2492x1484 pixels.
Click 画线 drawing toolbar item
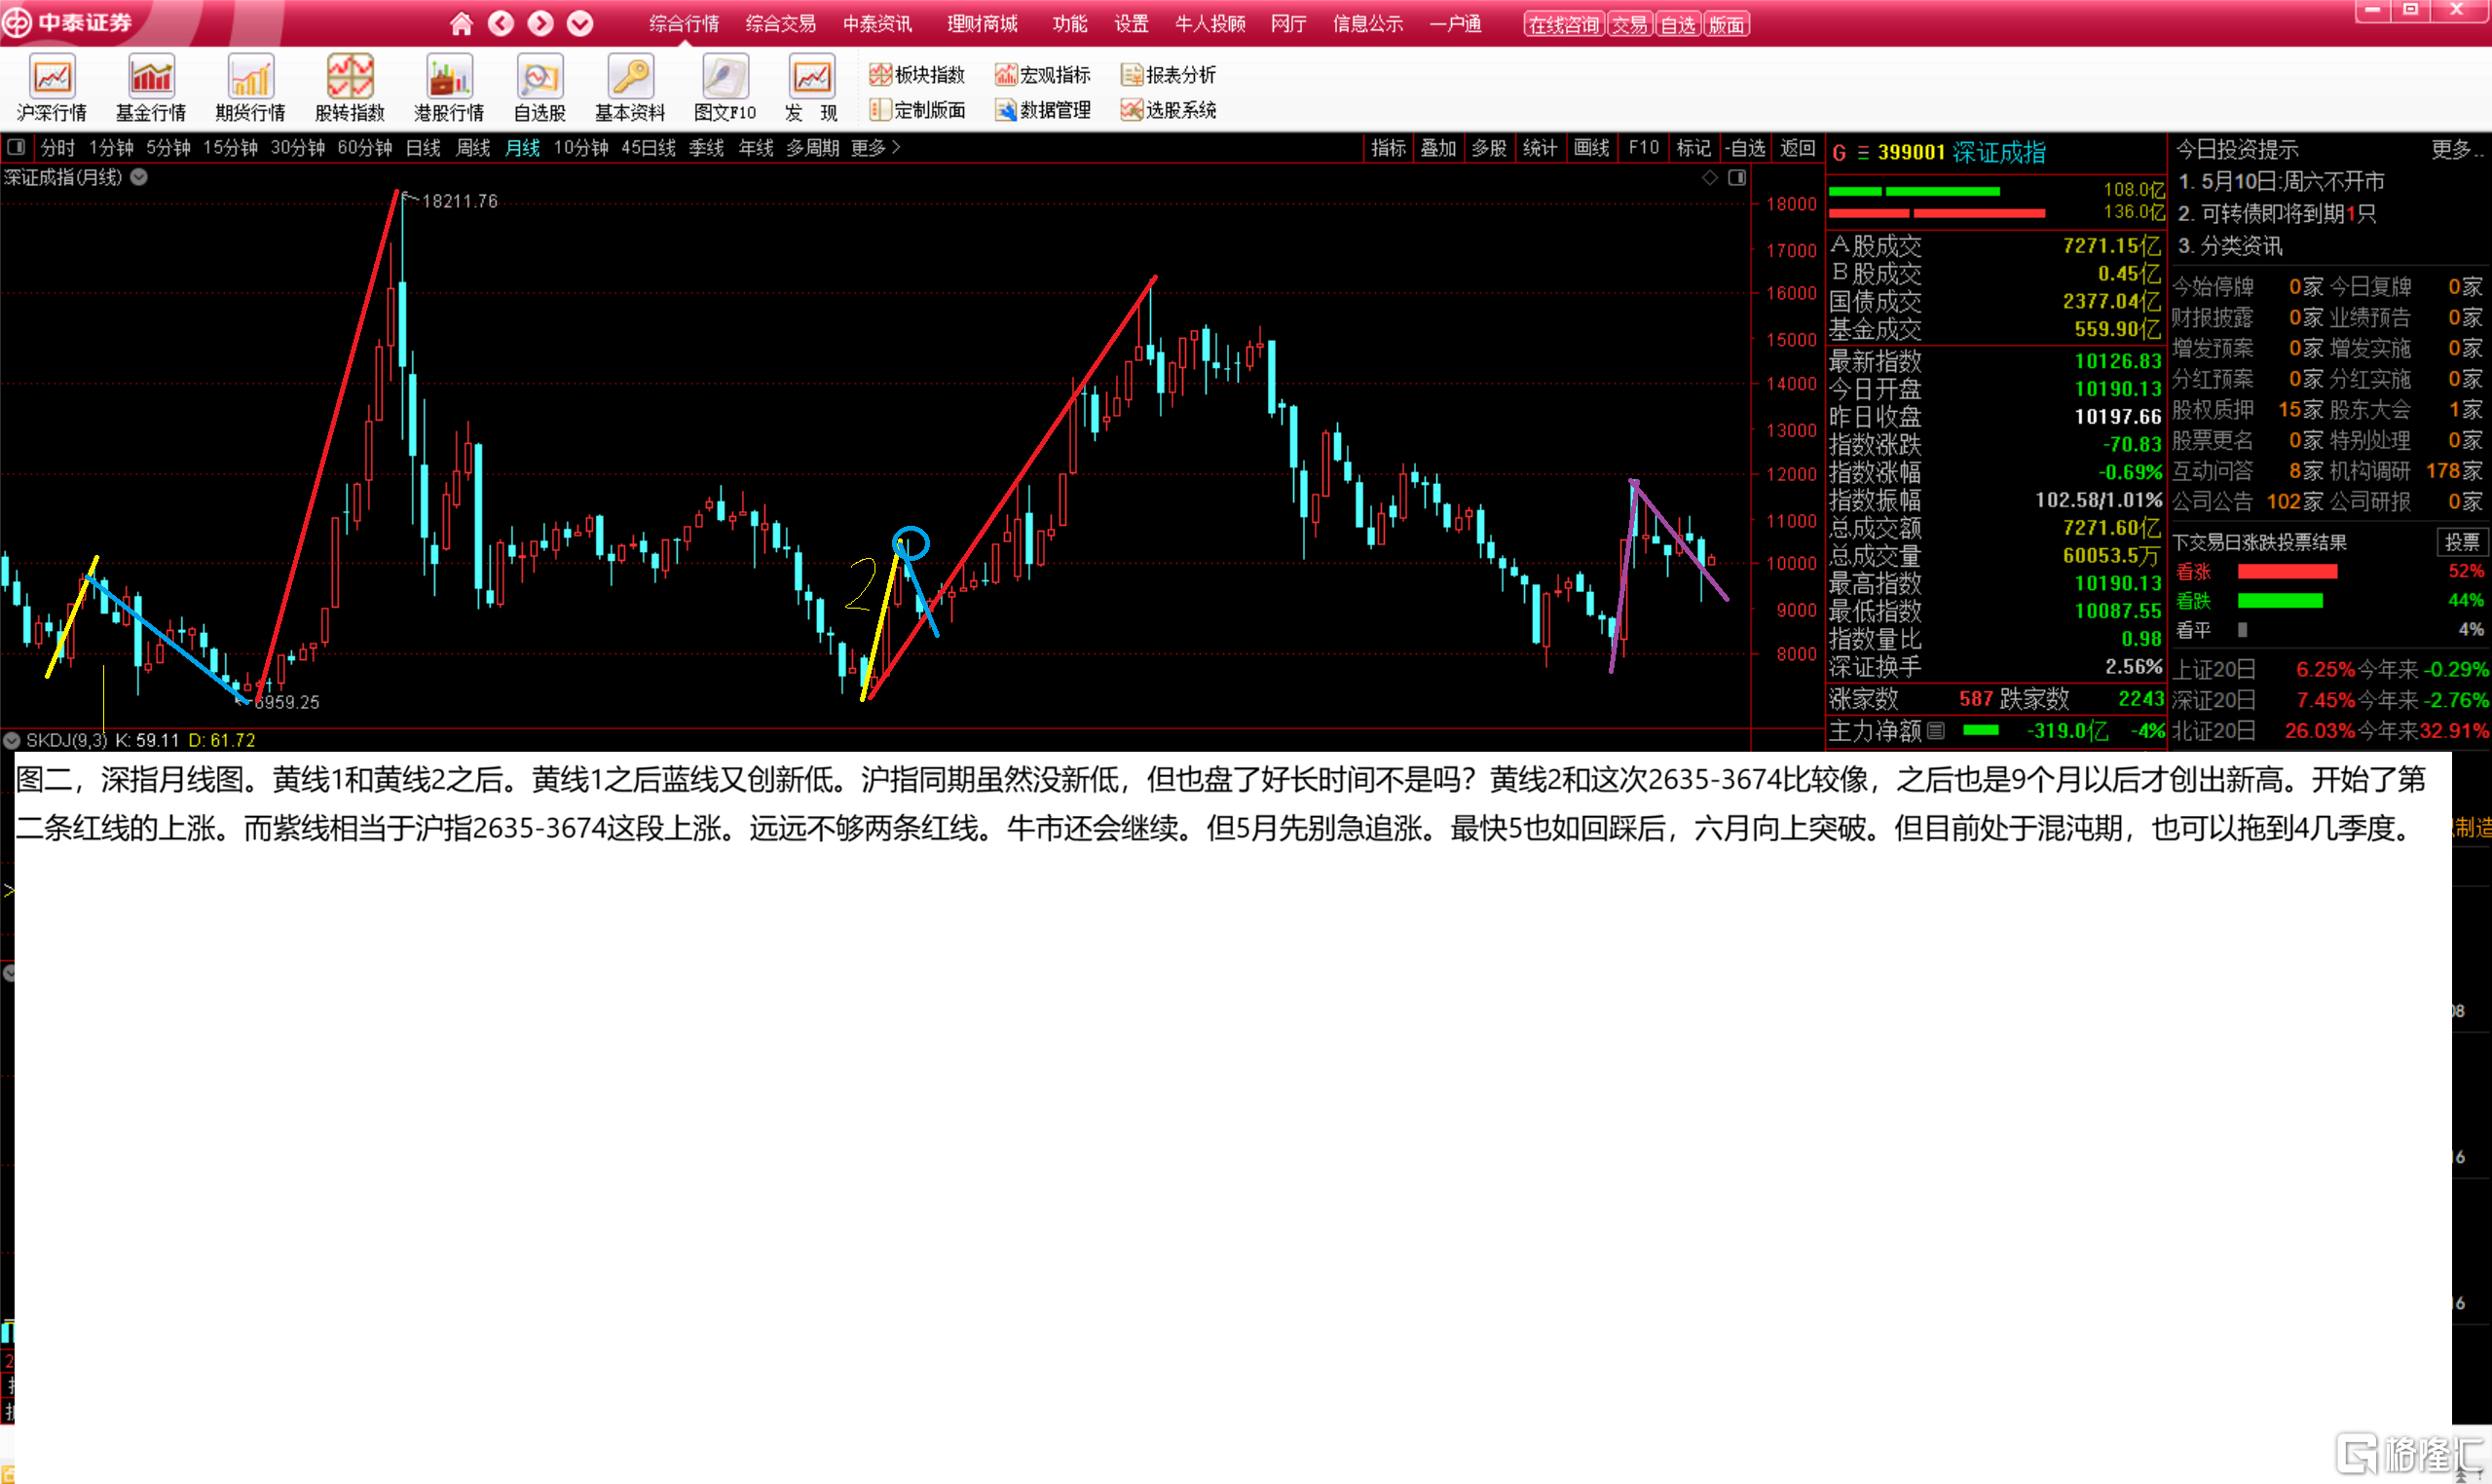coord(1591,148)
